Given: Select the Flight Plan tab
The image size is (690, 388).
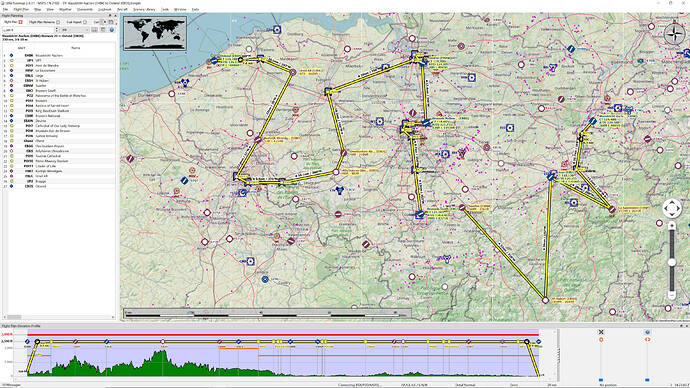Looking at the screenshot, I should pos(13,22).
